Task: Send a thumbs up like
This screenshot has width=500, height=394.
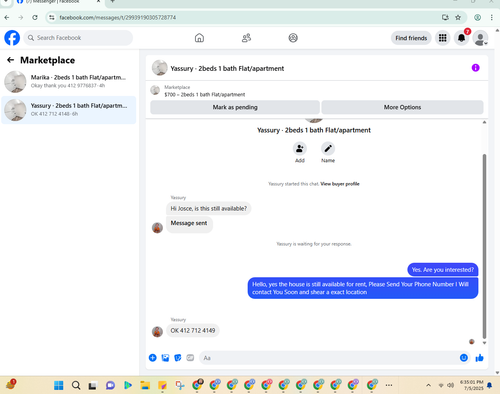Action: [x=480, y=358]
